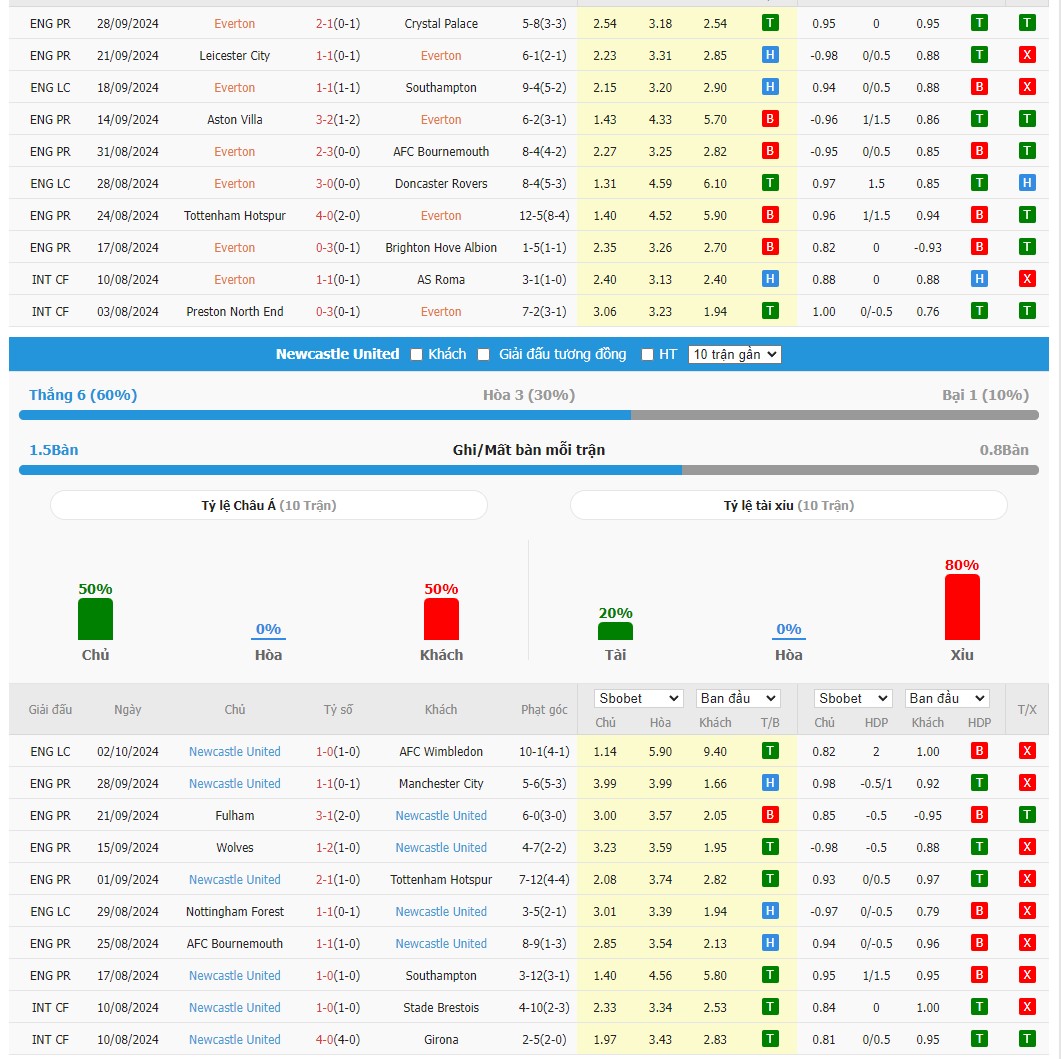Open the Ban đầu dropdown above T/B column
The height and width of the screenshot is (1059, 1061).
(x=738, y=698)
